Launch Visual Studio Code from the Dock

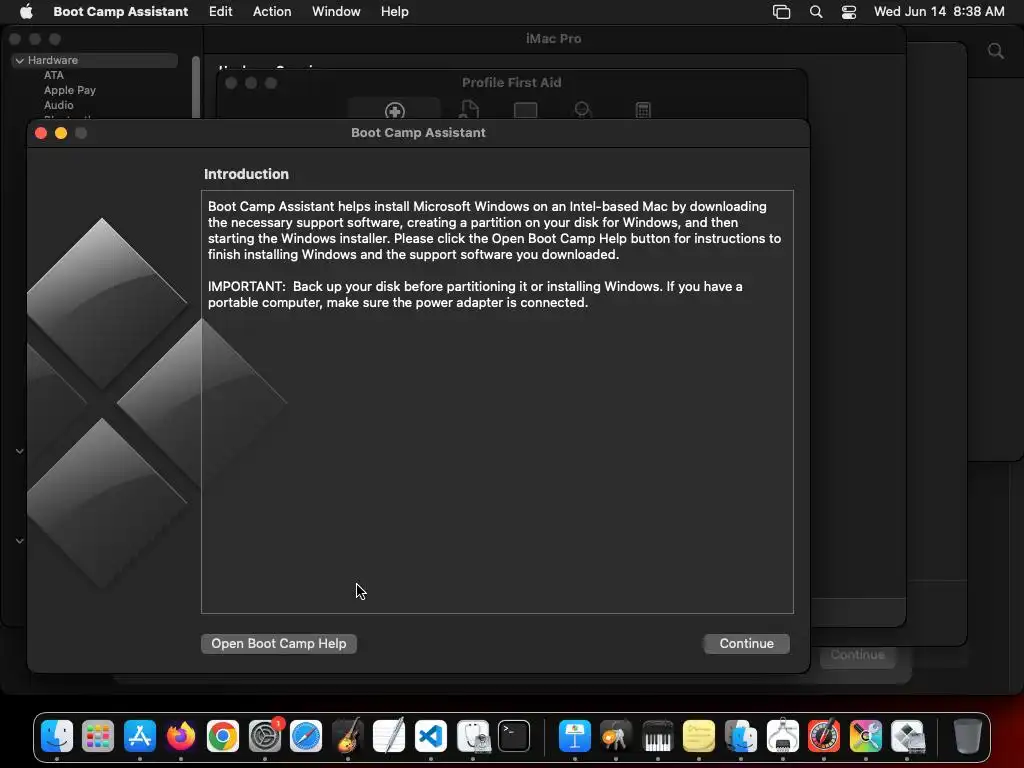[430, 736]
